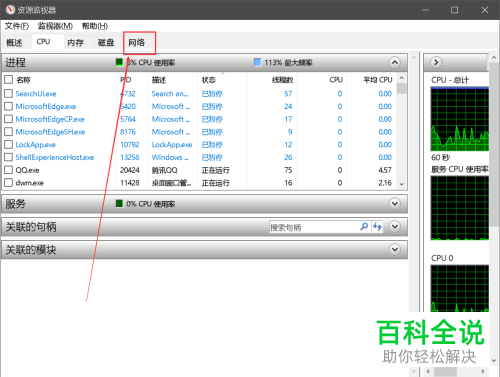This screenshot has width=500, height=377.
Task: Open the 文件(F) menu
Action: tap(17, 26)
